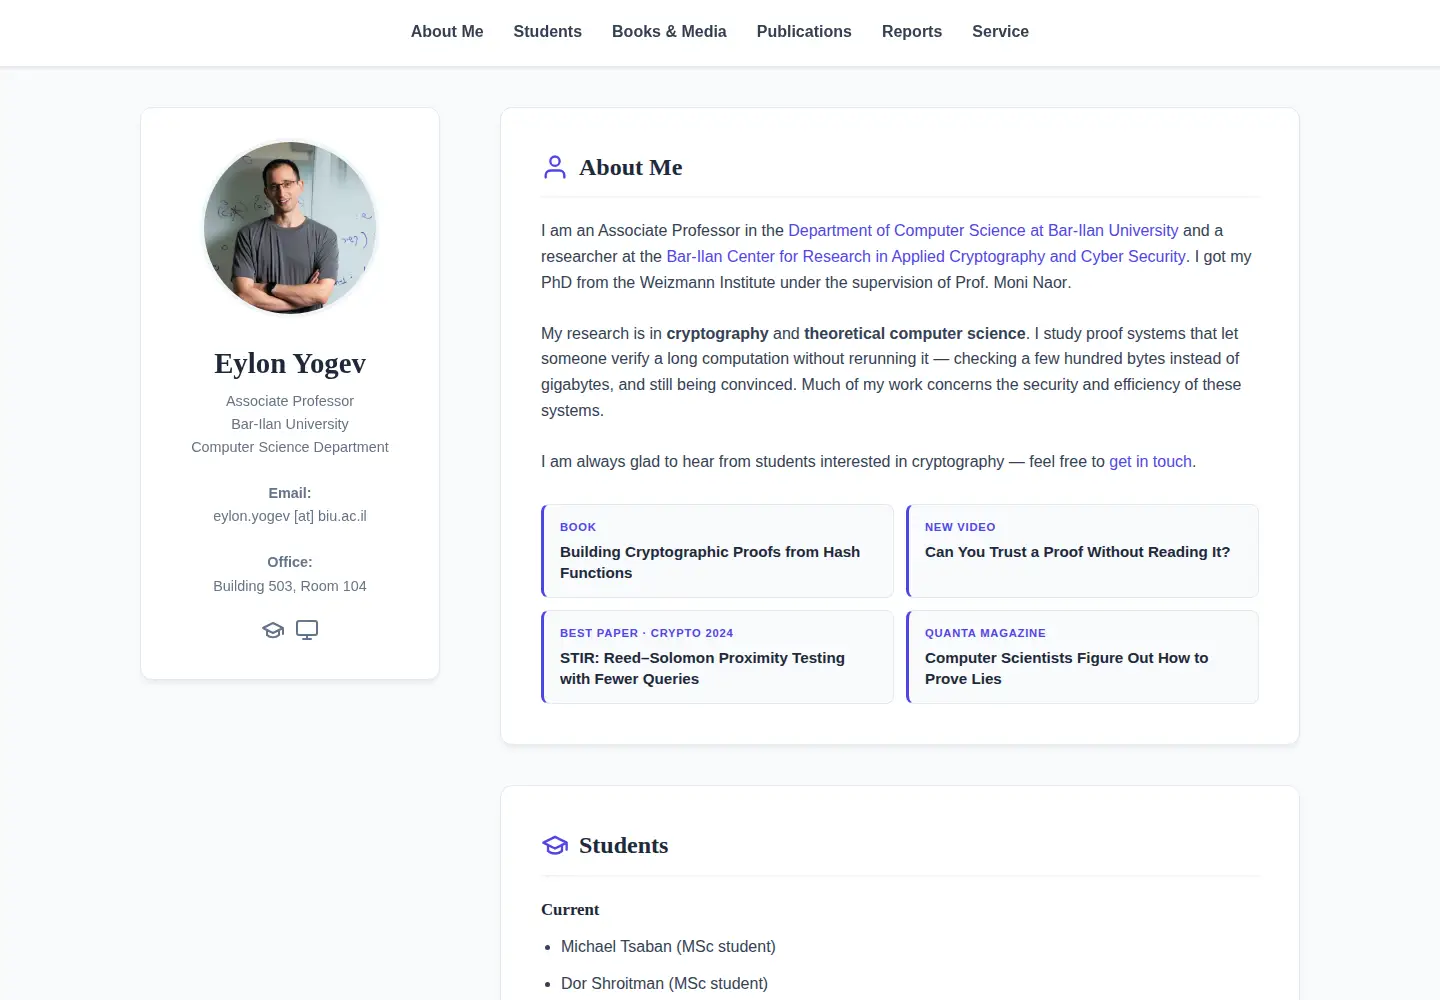Select Publications in the top navigation
This screenshot has width=1440, height=1000.
[804, 31]
